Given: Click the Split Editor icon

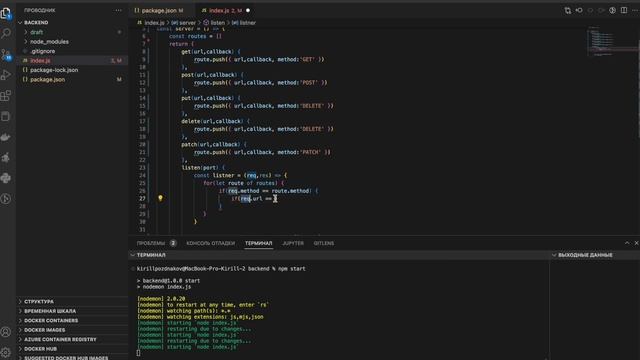Looking at the screenshot, I should coord(624,11).
